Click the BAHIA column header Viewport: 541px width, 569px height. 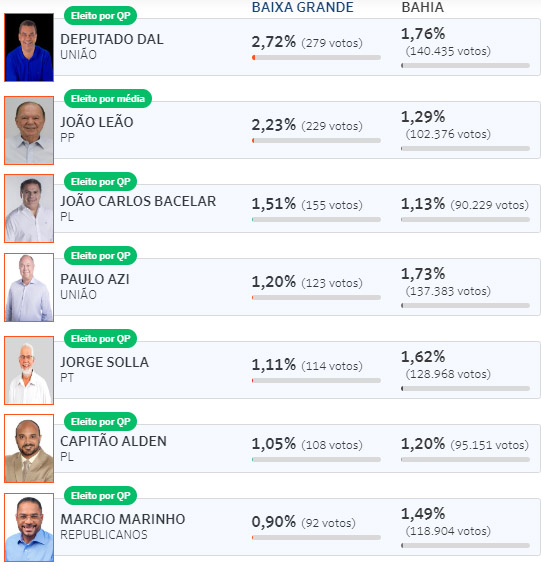tap(423, 7)
